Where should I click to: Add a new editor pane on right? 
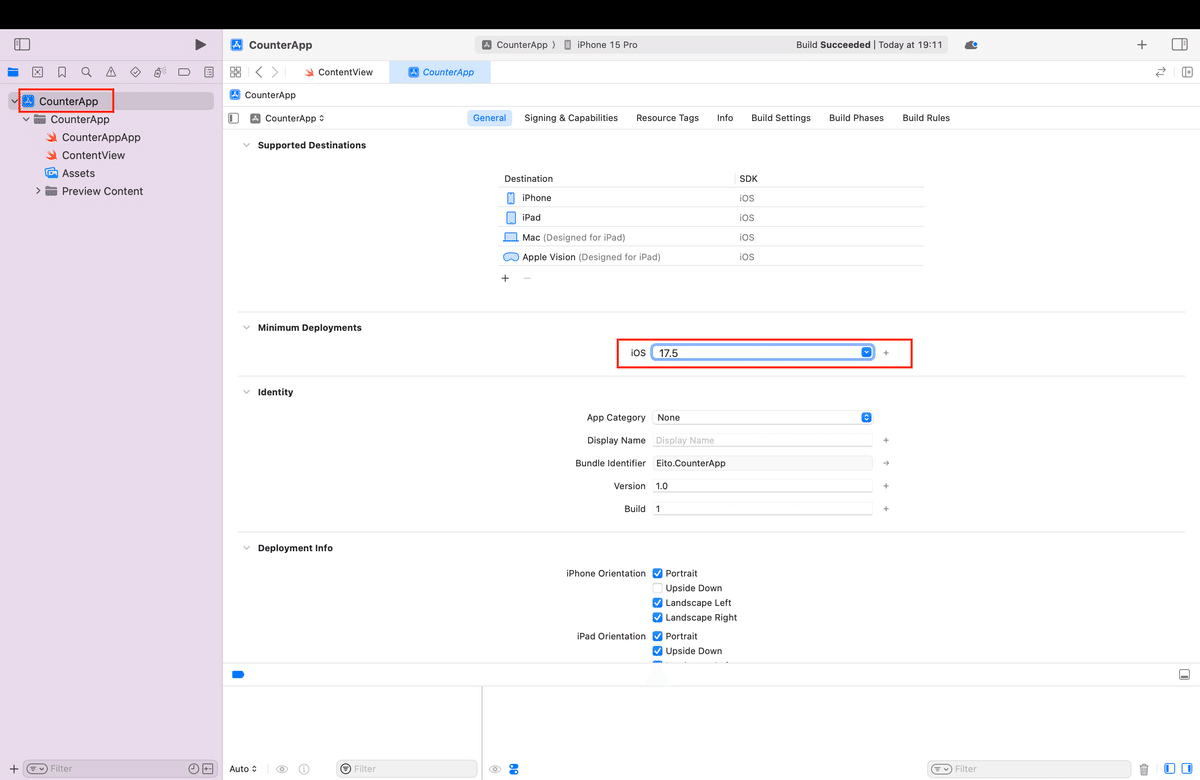pyautogui.click(x=1187, y=72)
